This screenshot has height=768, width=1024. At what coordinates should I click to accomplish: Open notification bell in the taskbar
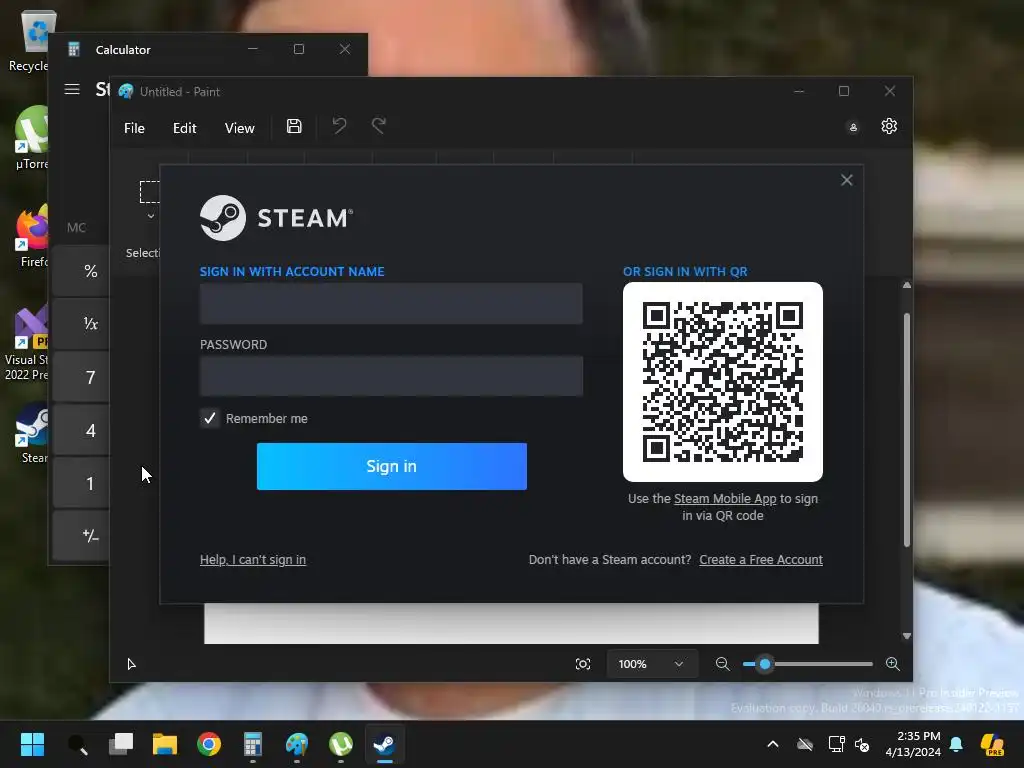[956, 744]
